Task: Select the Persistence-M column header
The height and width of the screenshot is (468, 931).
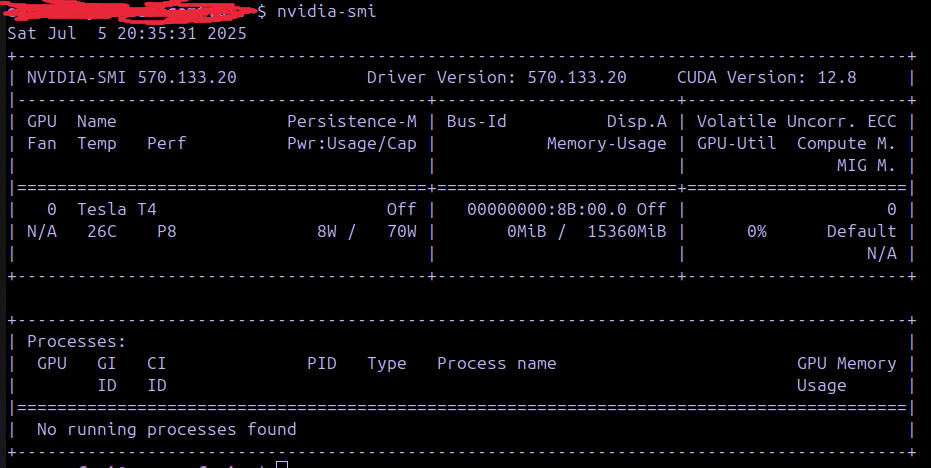Action: coord(352,122)
